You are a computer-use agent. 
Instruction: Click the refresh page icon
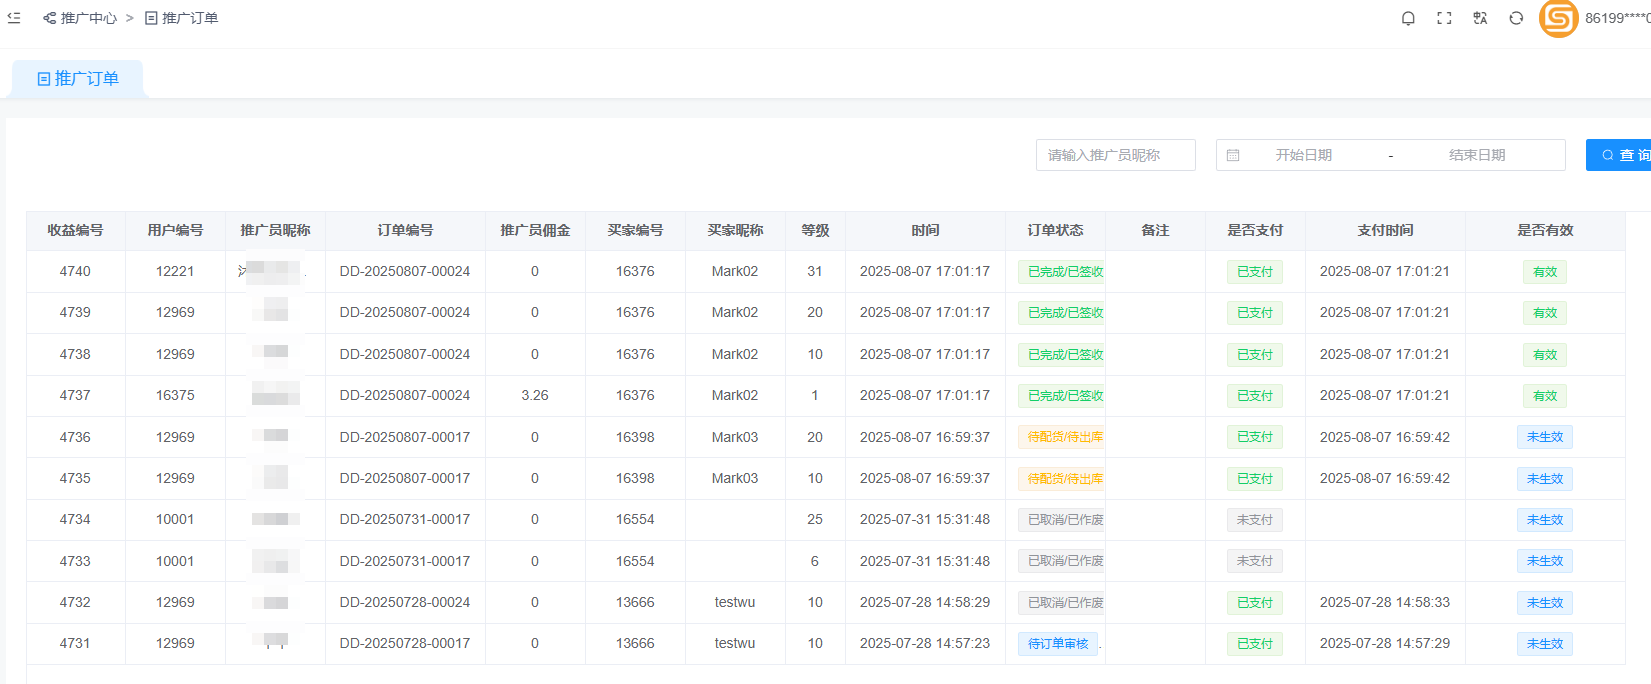point(1516,18)
